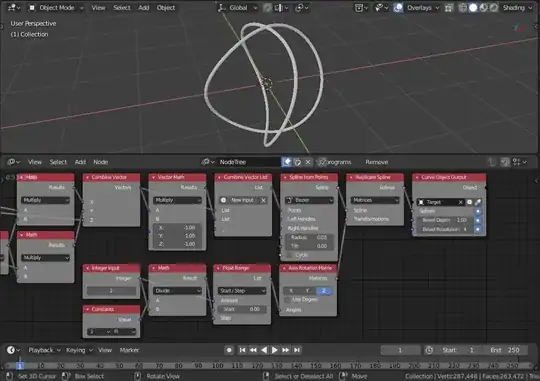Toggle the Bevel Depth blue button
The height and width of the screenshot is (381, 540).
[x=478, y=220]
